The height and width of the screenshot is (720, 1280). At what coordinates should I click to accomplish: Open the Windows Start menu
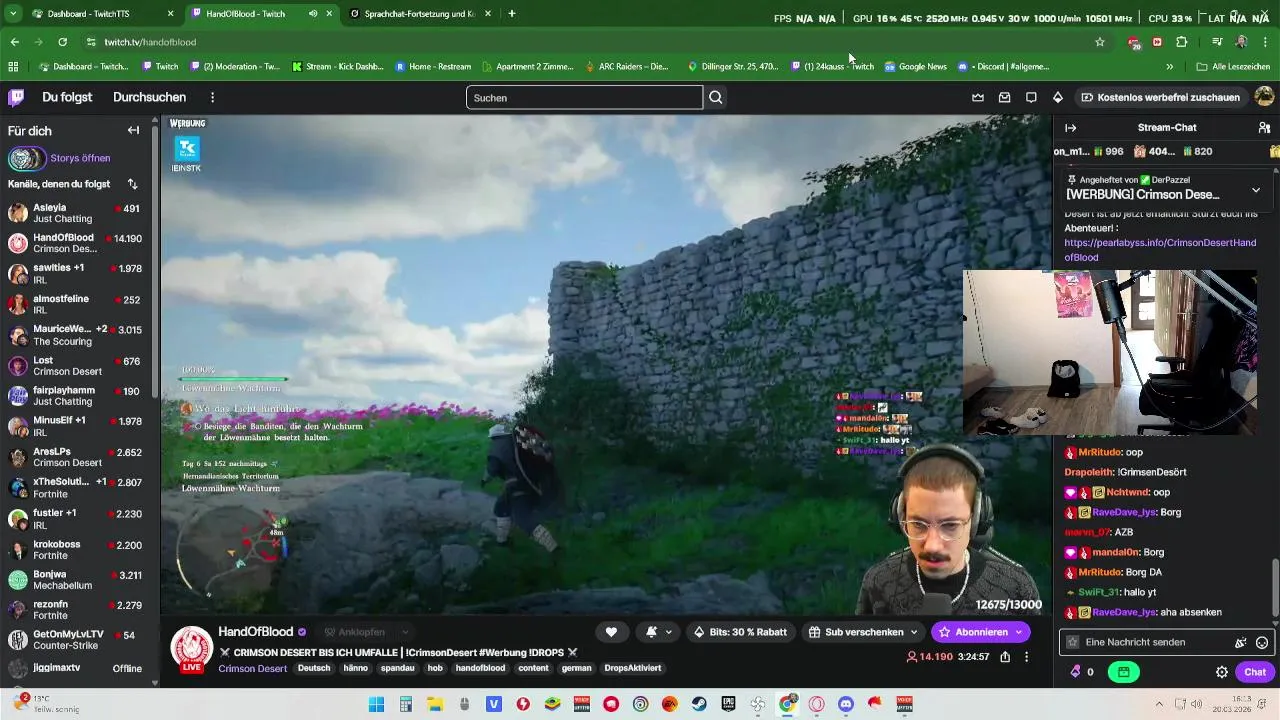(x=376, y=704)
